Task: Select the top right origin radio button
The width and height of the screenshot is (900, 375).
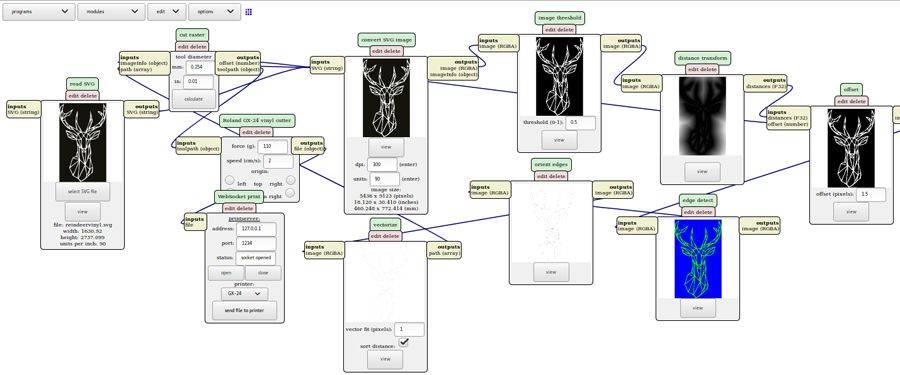Action: pos(290,180)
